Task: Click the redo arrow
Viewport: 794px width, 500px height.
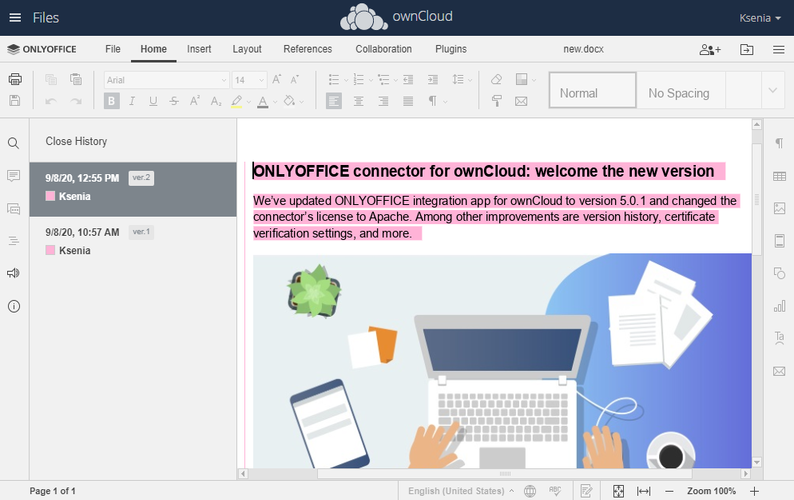Action: [76, 101]
